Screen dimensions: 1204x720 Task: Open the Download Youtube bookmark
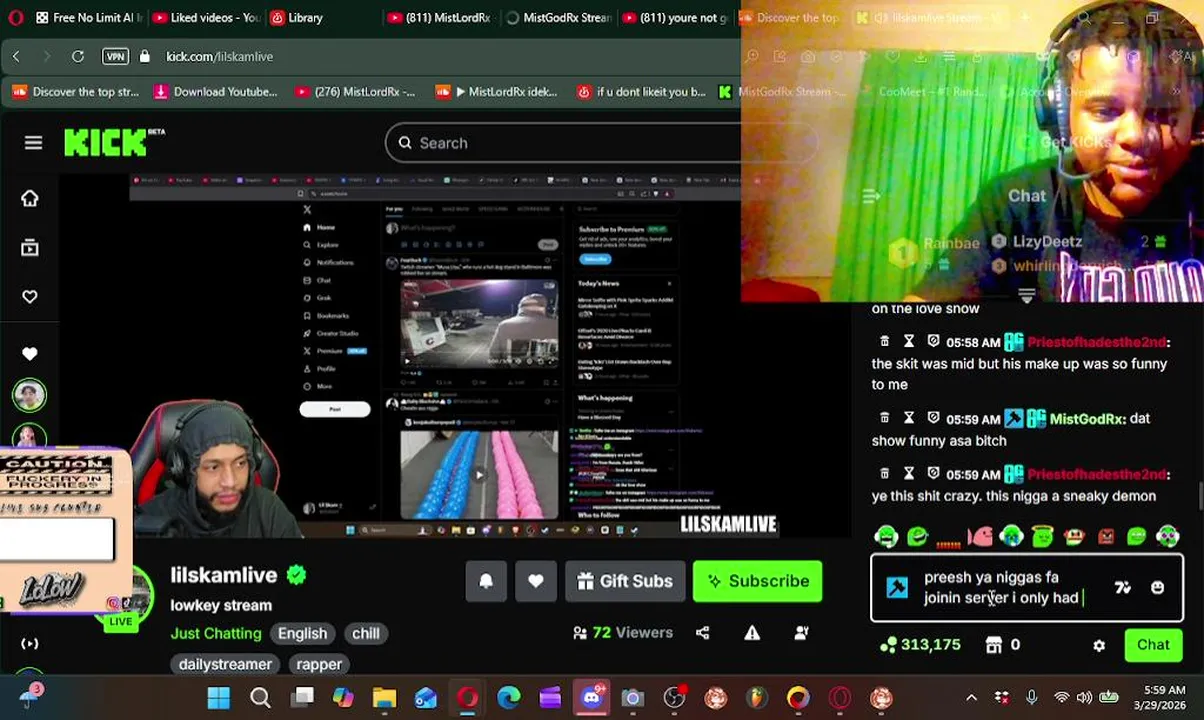point(215,92)
